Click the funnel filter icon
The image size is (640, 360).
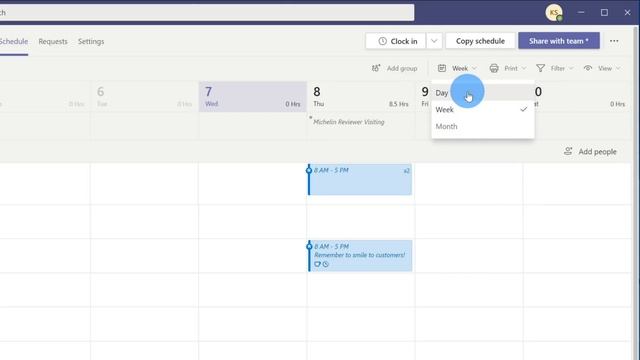tap(540, 68)
